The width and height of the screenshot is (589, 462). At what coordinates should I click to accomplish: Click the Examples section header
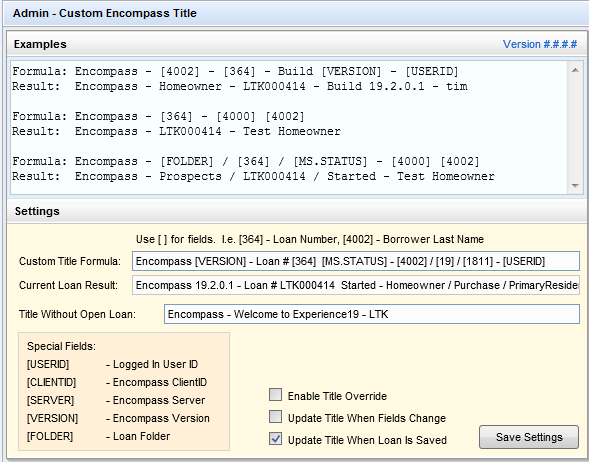[40, 44]
